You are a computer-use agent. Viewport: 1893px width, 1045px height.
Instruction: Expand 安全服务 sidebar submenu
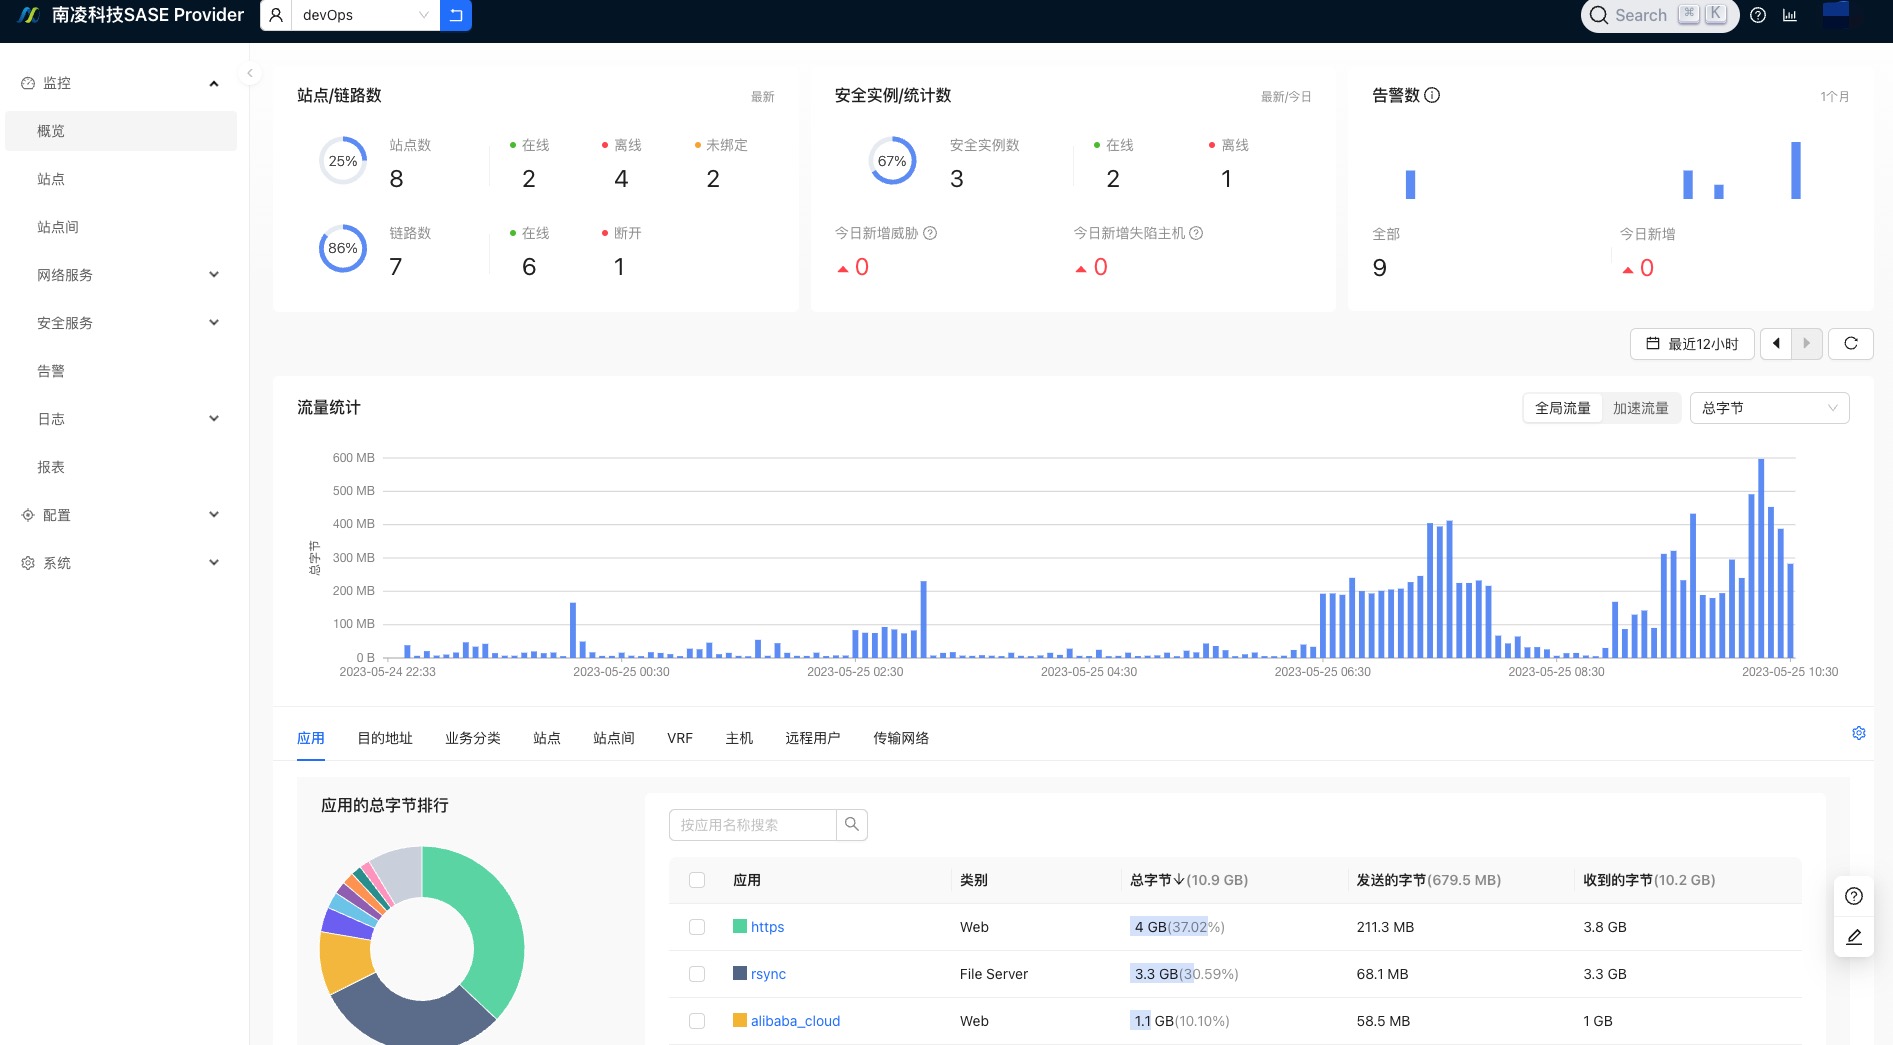[214, 323]
